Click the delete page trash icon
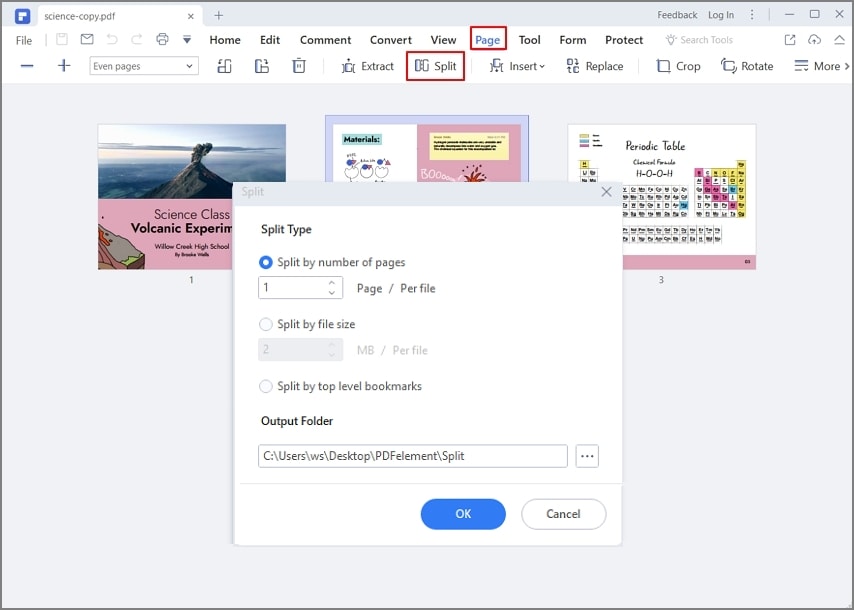 click(x=299, y=66)
